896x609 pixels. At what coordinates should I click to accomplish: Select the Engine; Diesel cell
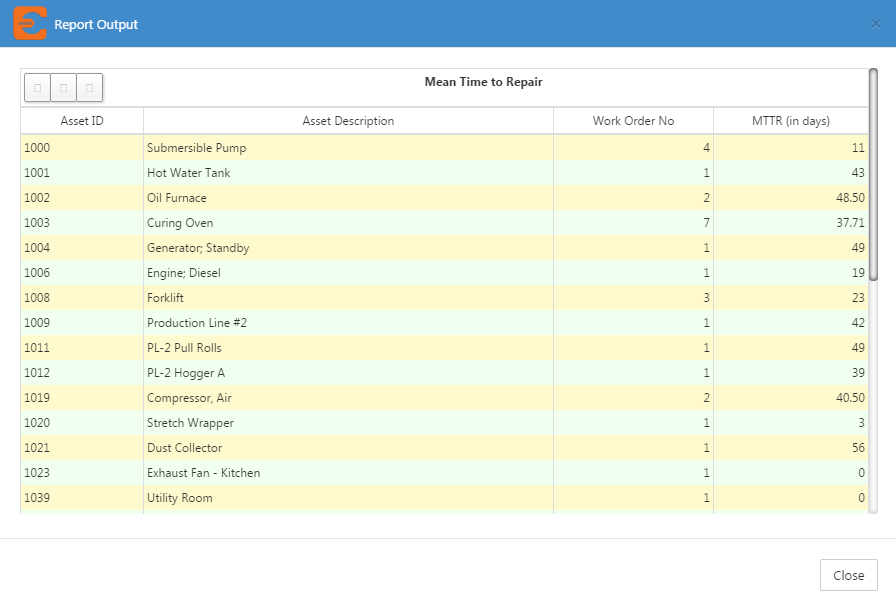348,273
